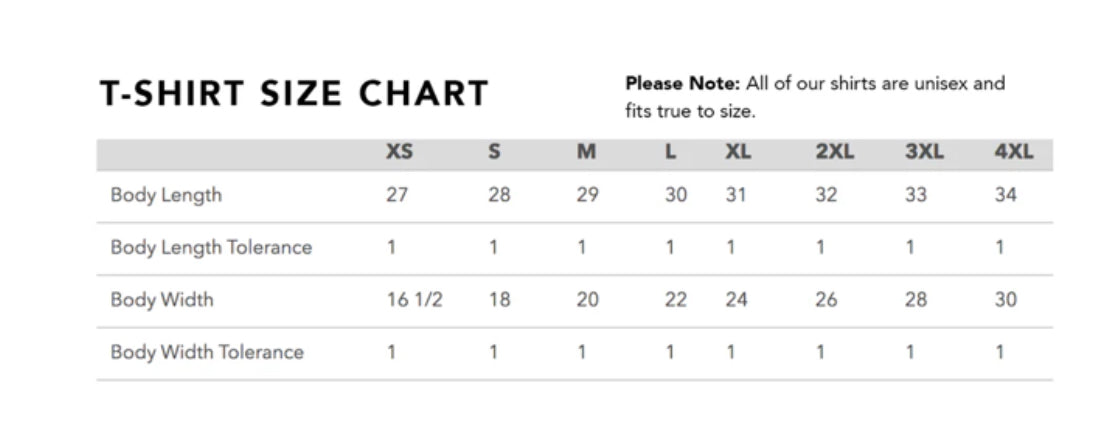Select body length value 27 for XS
1117x430 pixels.
click(397, 195)
